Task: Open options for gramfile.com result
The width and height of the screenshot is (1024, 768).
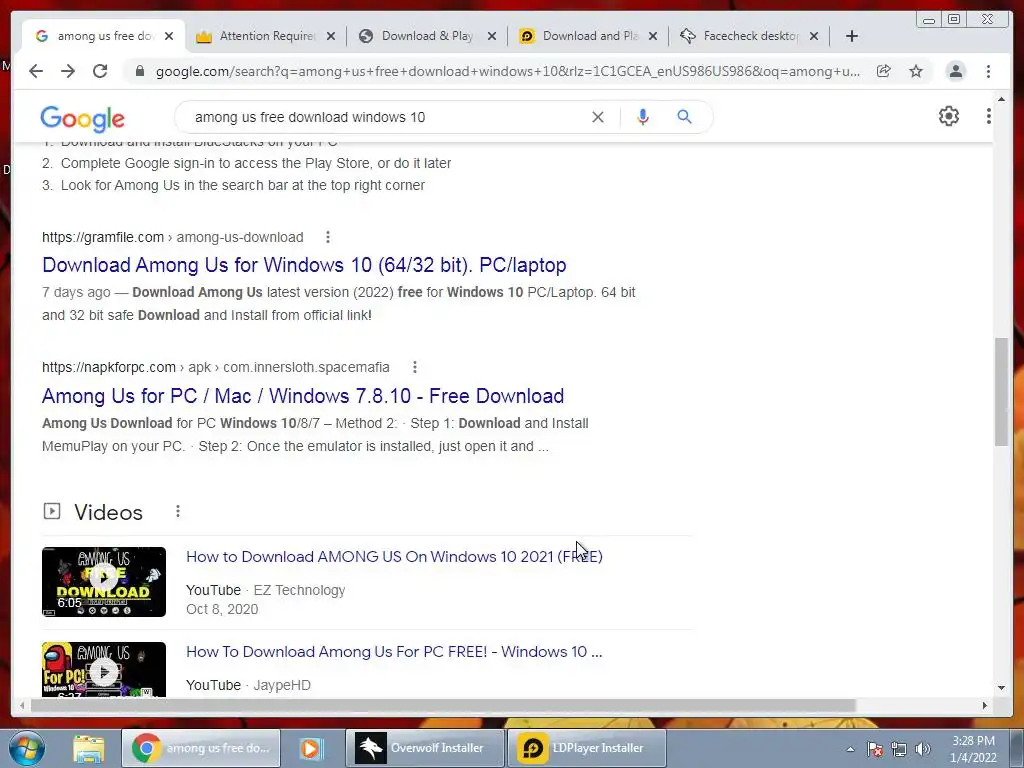Action: coord(328,237)
